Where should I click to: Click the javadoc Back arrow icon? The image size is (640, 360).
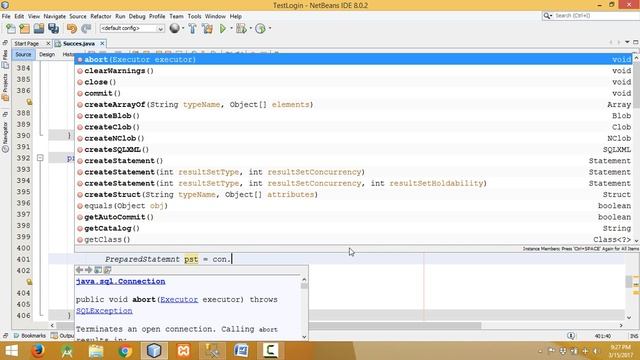[80, 270]
